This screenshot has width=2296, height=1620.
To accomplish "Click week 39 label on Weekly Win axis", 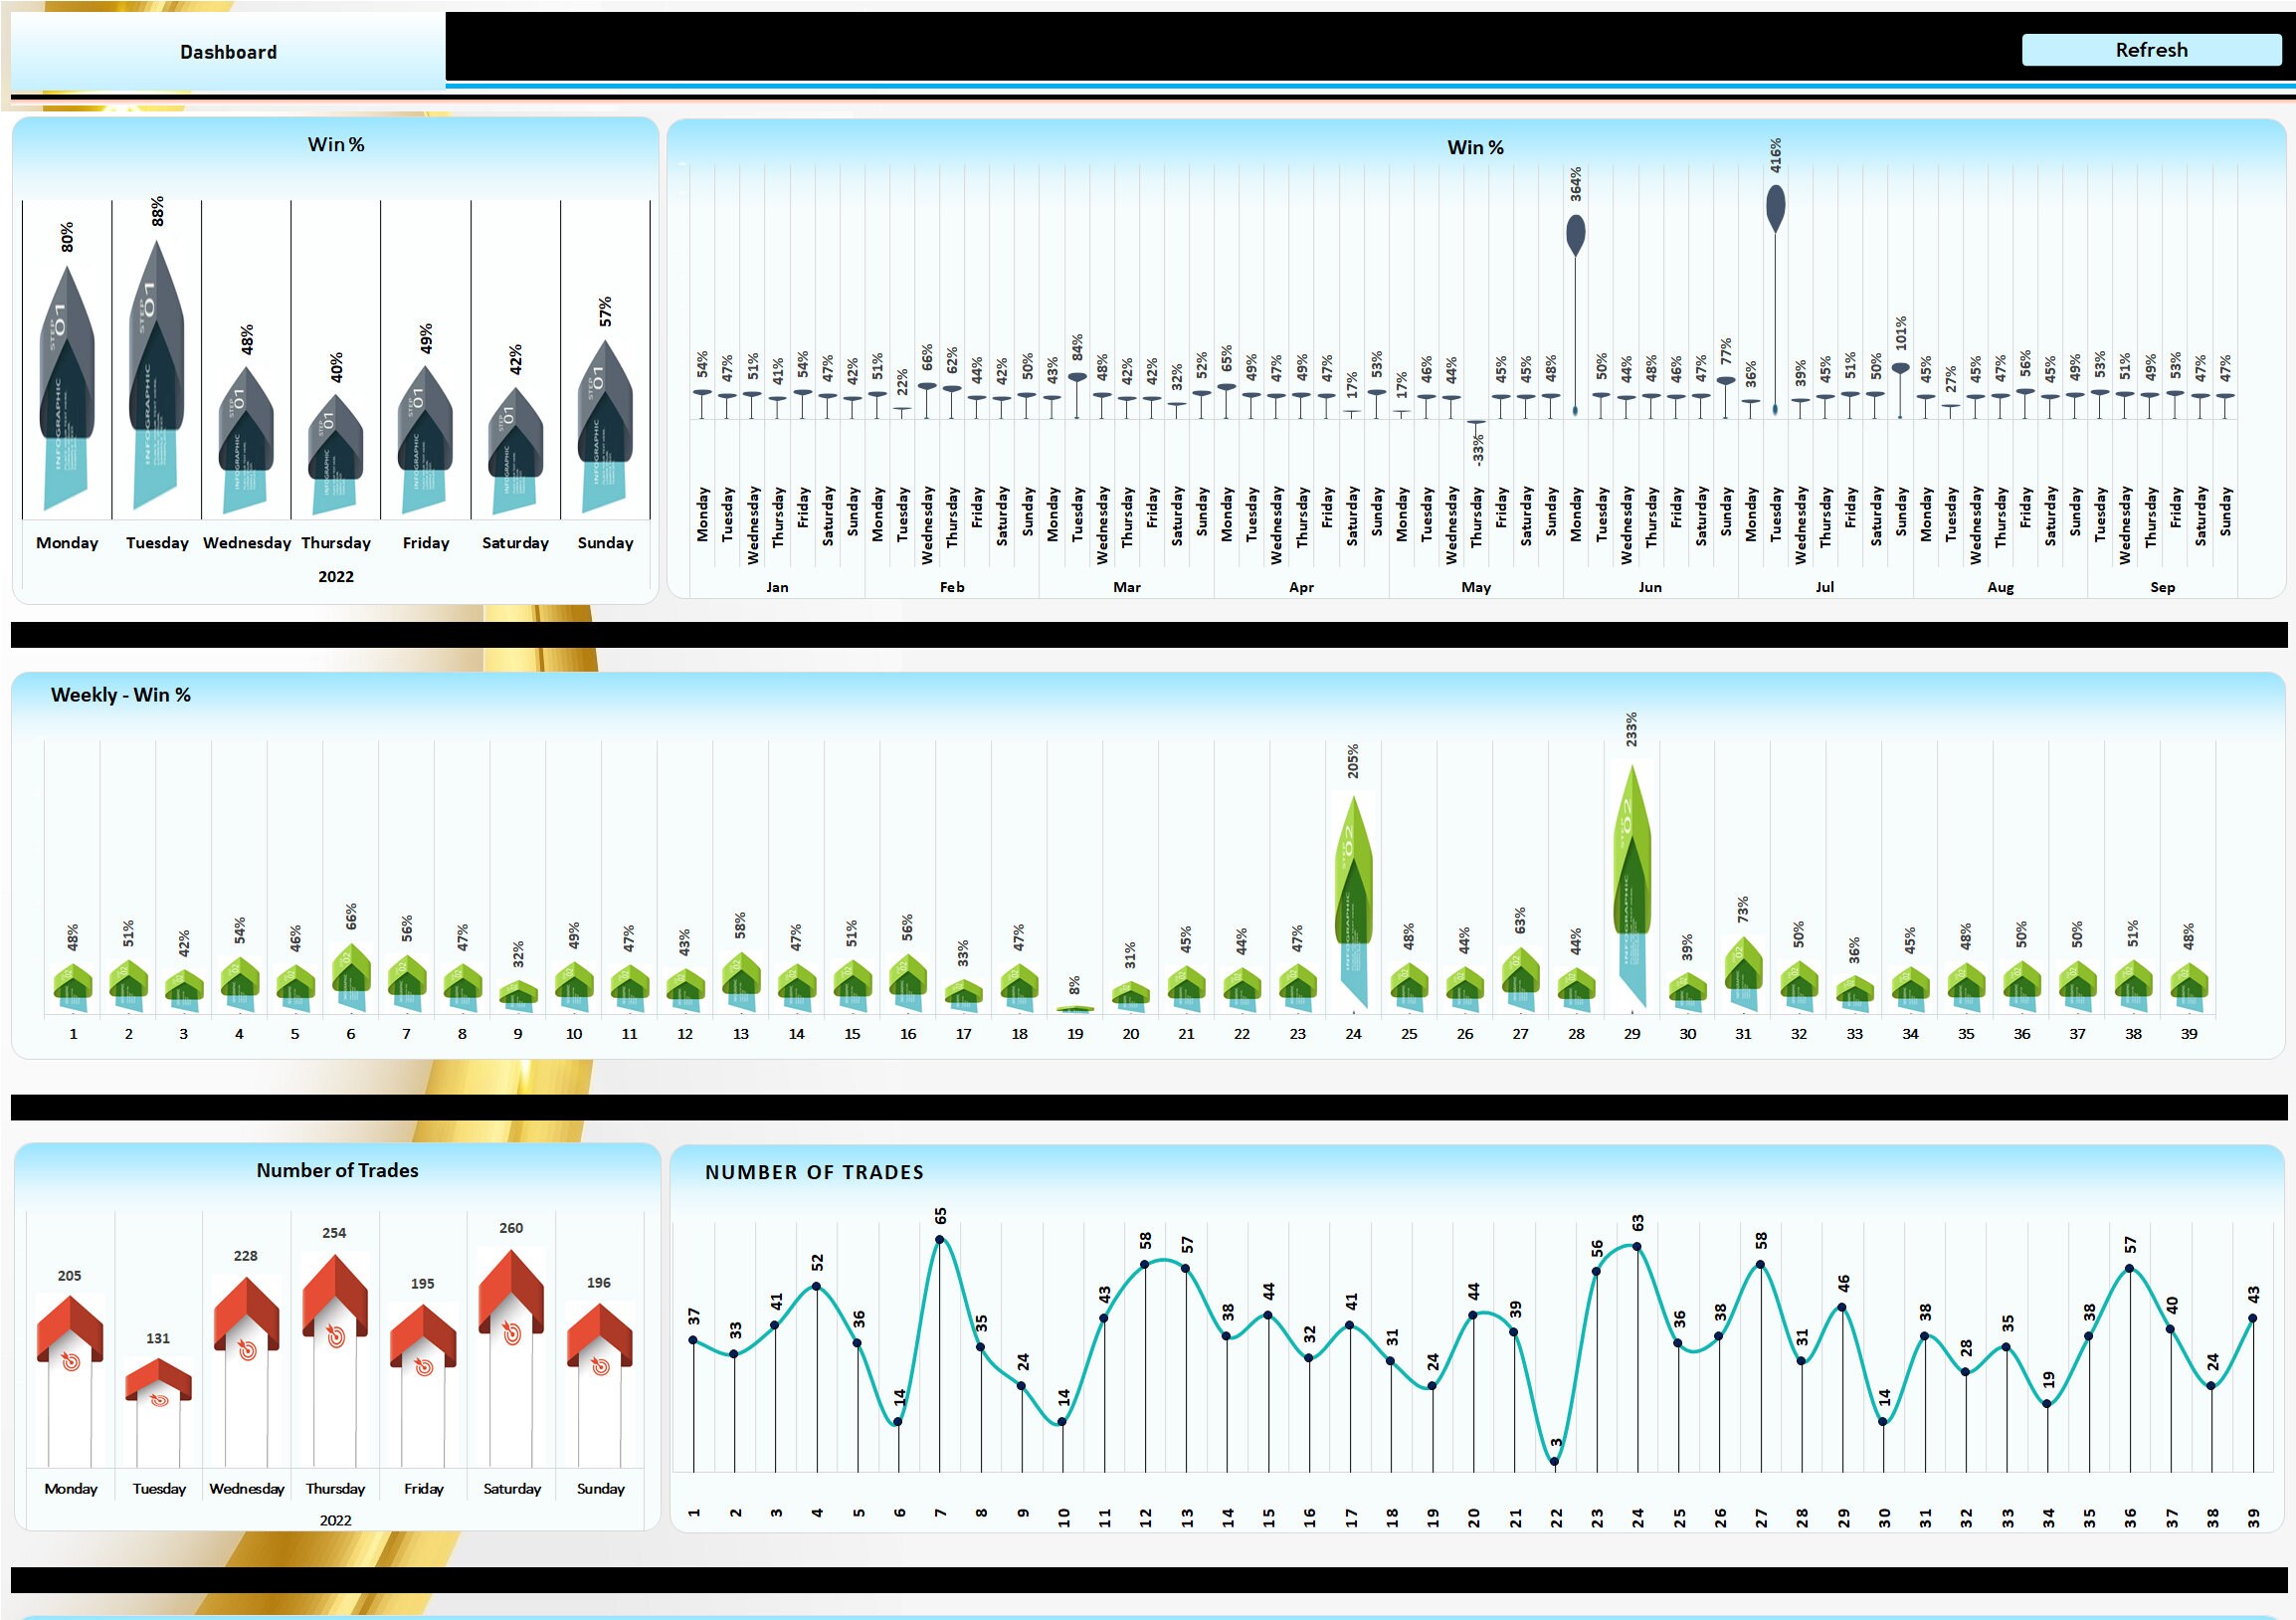I will coord(2188,1034).
